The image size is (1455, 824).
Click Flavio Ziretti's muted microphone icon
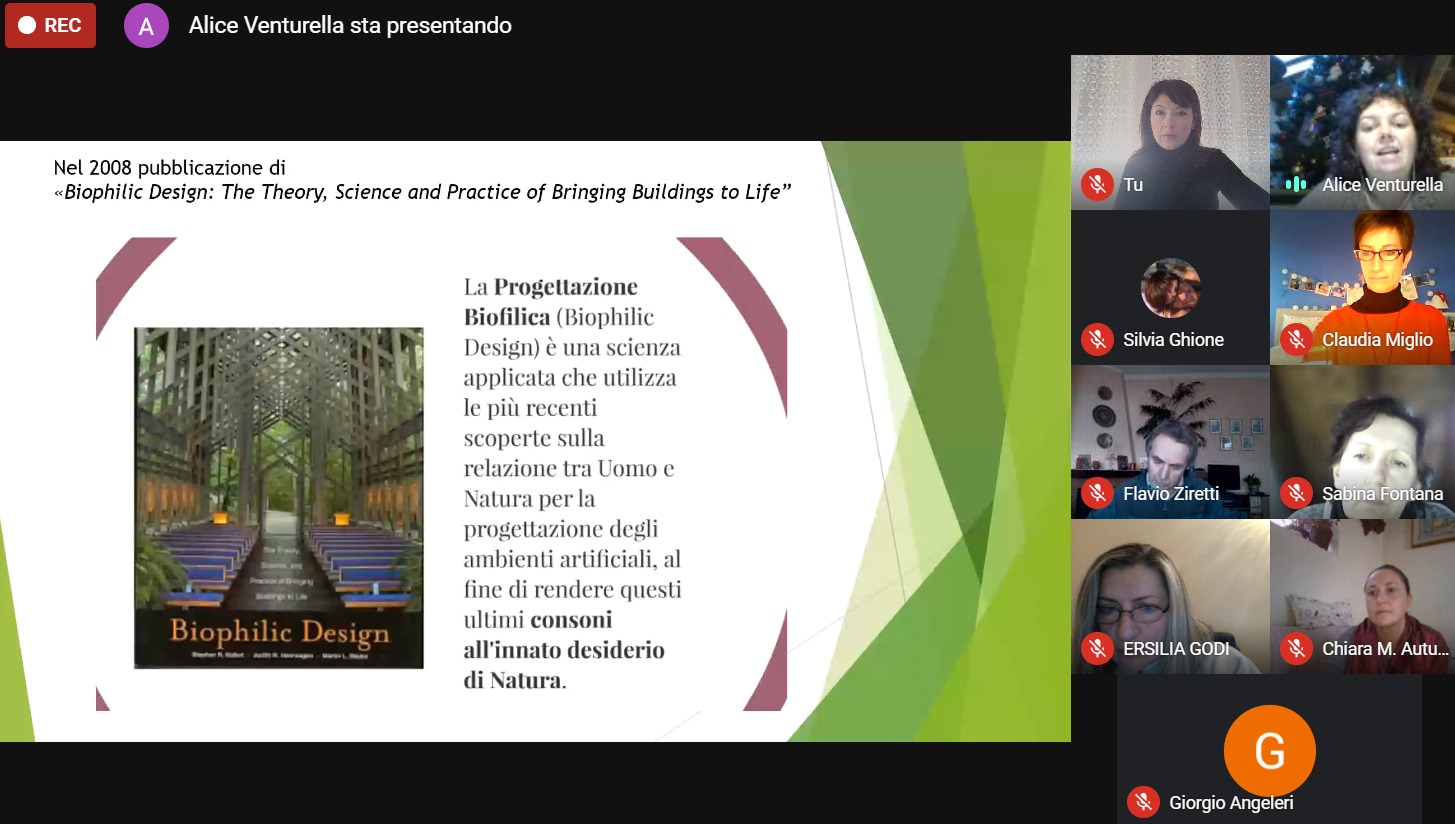coord(1097,494)
